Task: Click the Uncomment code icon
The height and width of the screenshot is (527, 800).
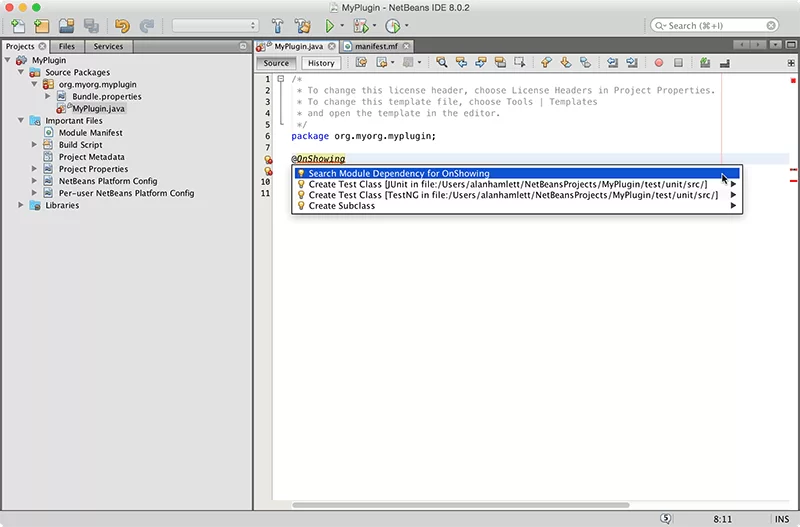Action: coord(724,63)
